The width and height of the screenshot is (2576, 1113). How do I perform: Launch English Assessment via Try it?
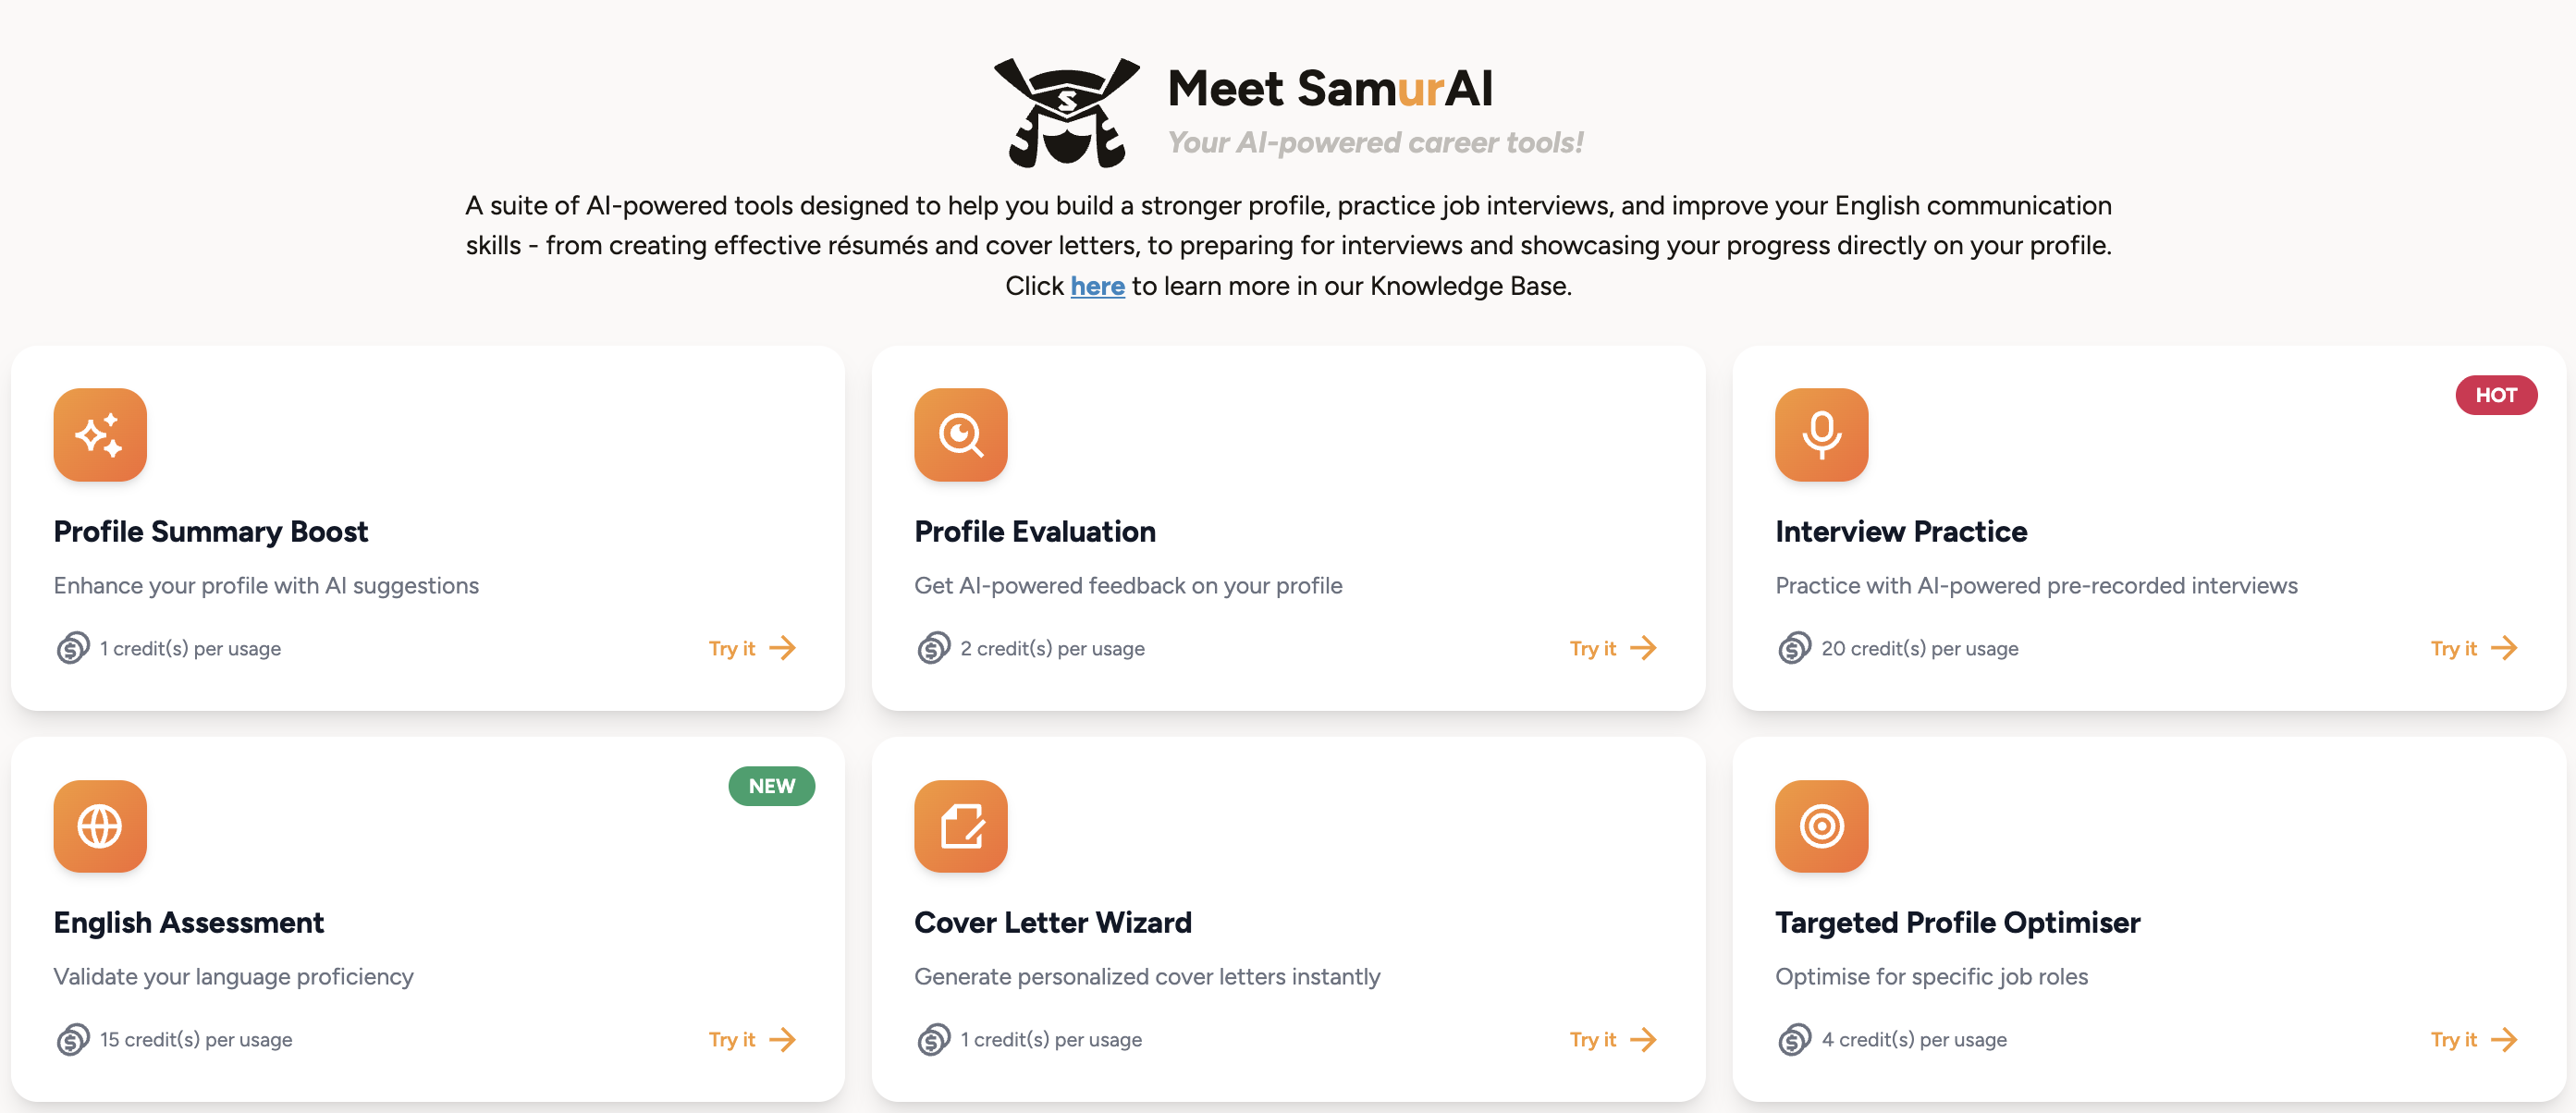(752, 1040)
